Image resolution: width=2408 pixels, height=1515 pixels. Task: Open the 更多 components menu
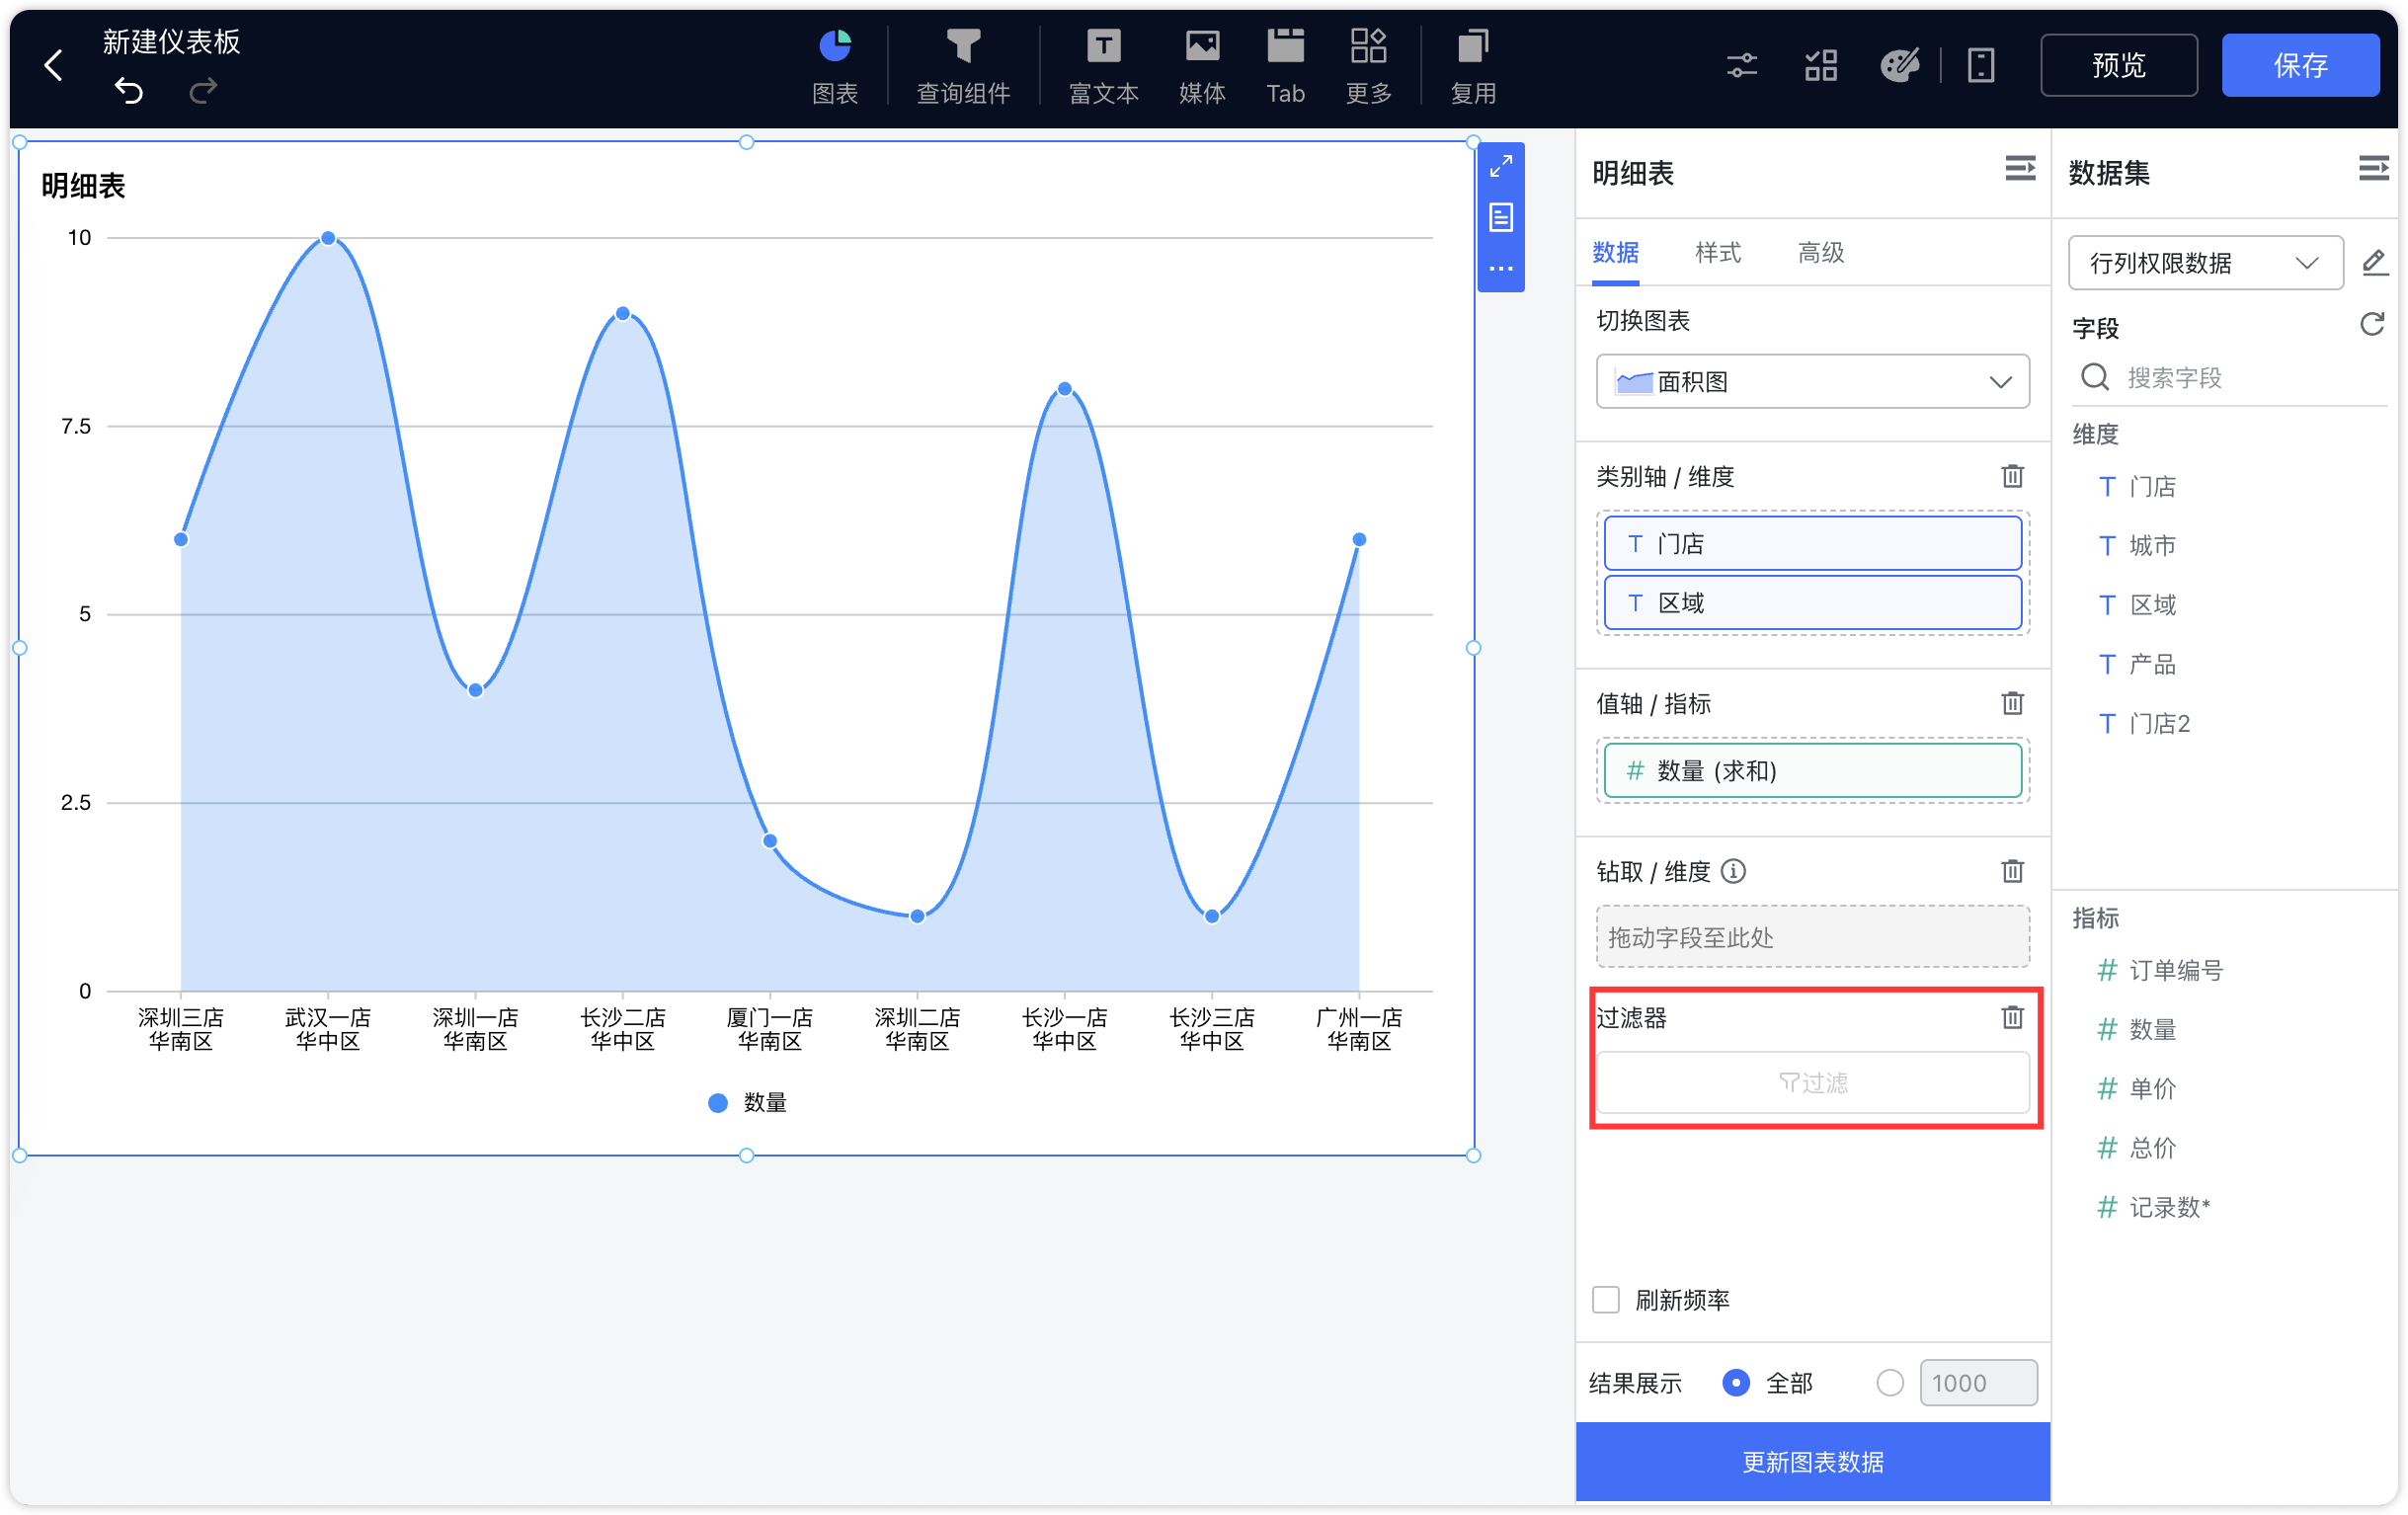[1368, 66]
